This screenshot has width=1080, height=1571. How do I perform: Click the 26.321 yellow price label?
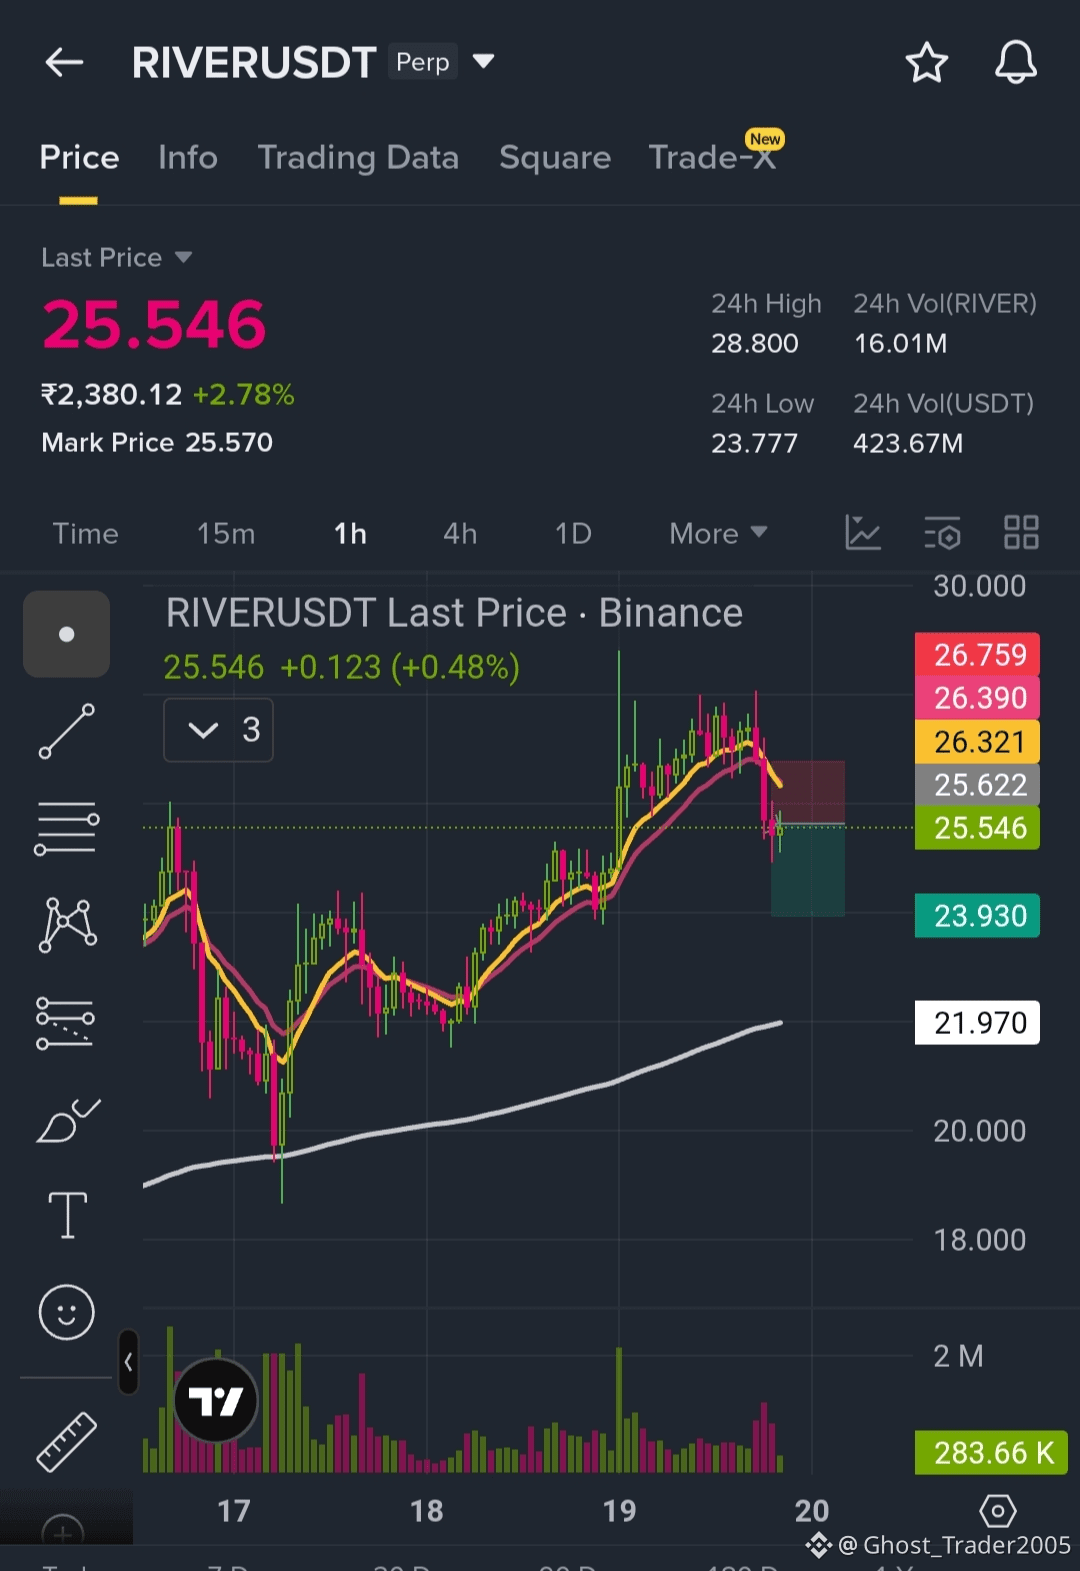977,742
